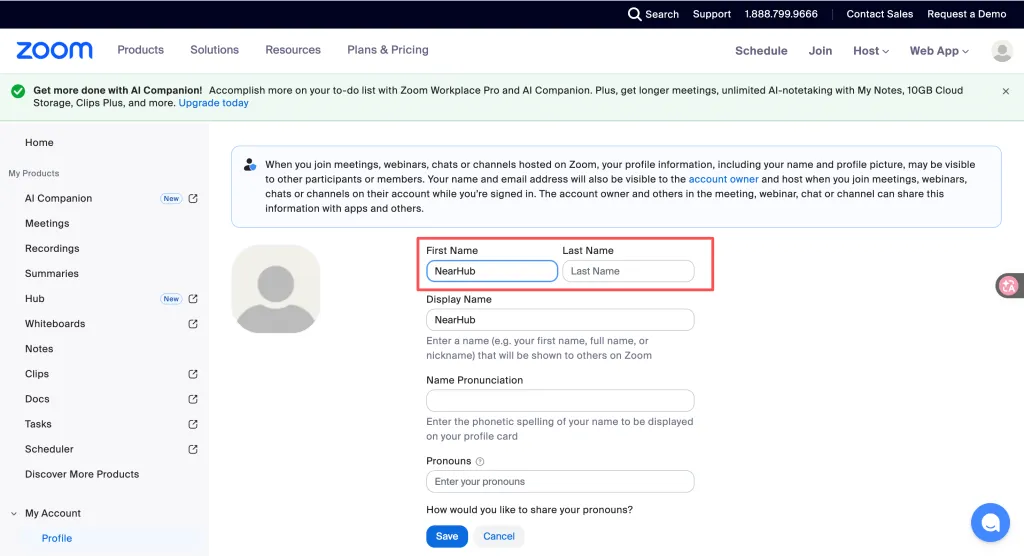This screenshot has height=556, width=1024.
Task: Click the Pronouns help question icon
Action: coord(480,461)
